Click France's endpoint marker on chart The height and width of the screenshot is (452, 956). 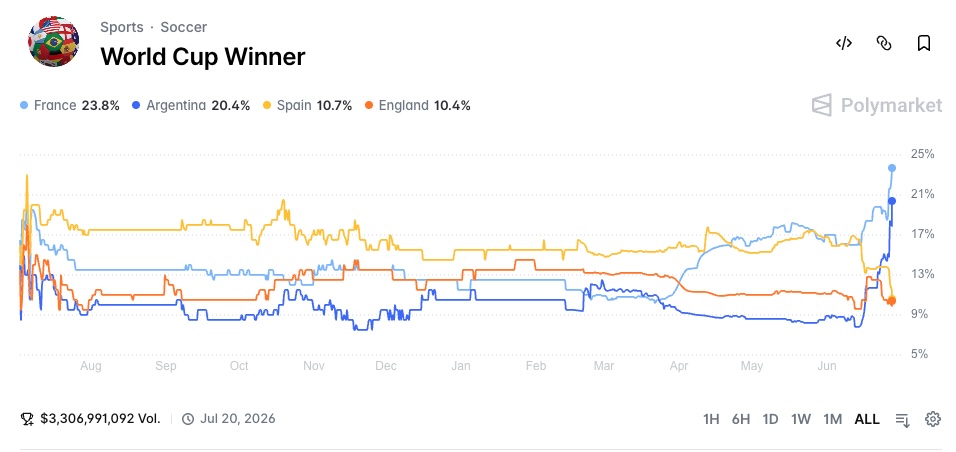892,168
